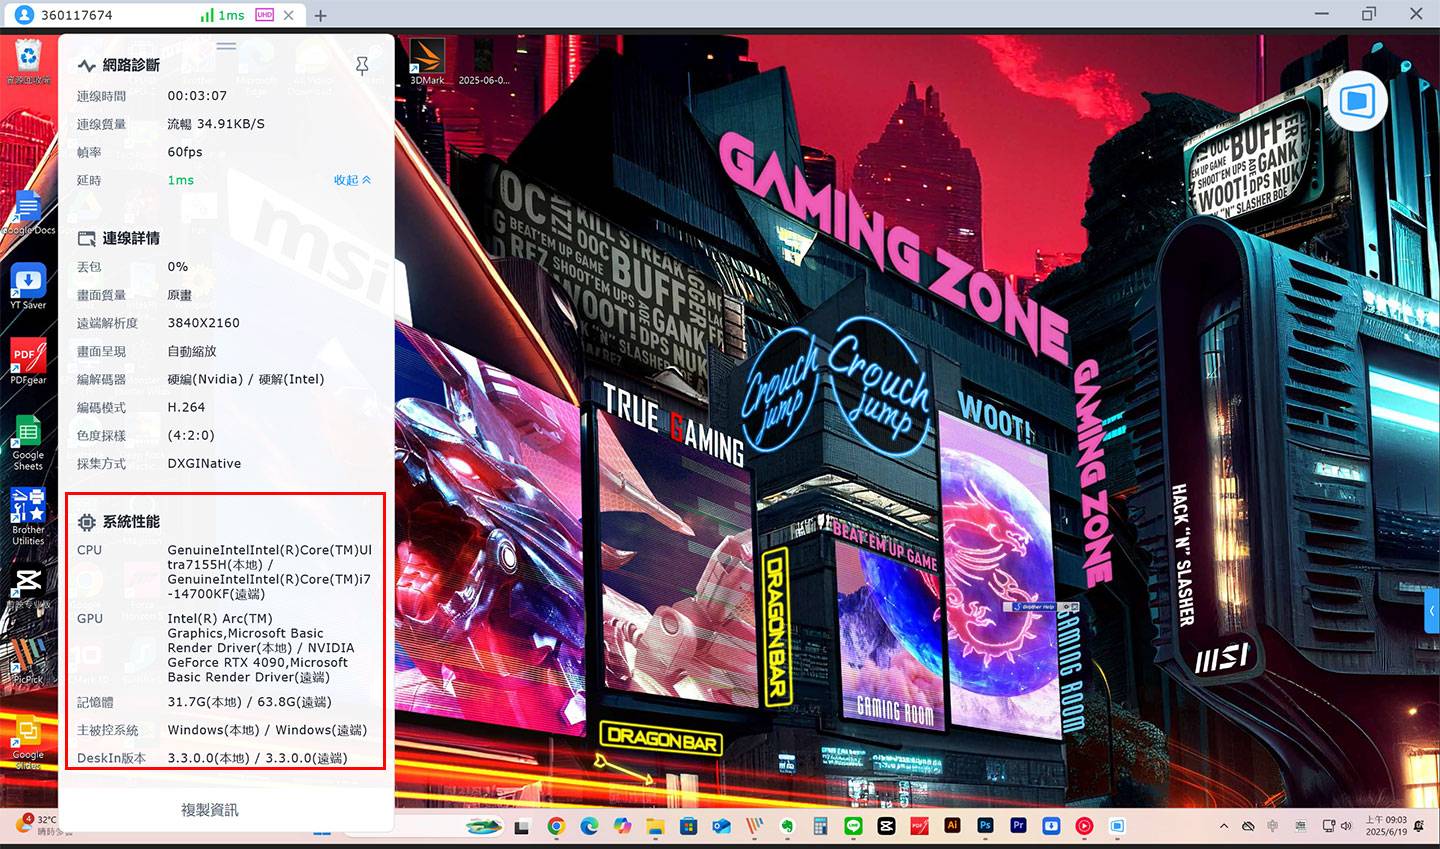Expand the right edge side panel arrow
This screenshot has width=1440, height=849.
point(1433,609)
